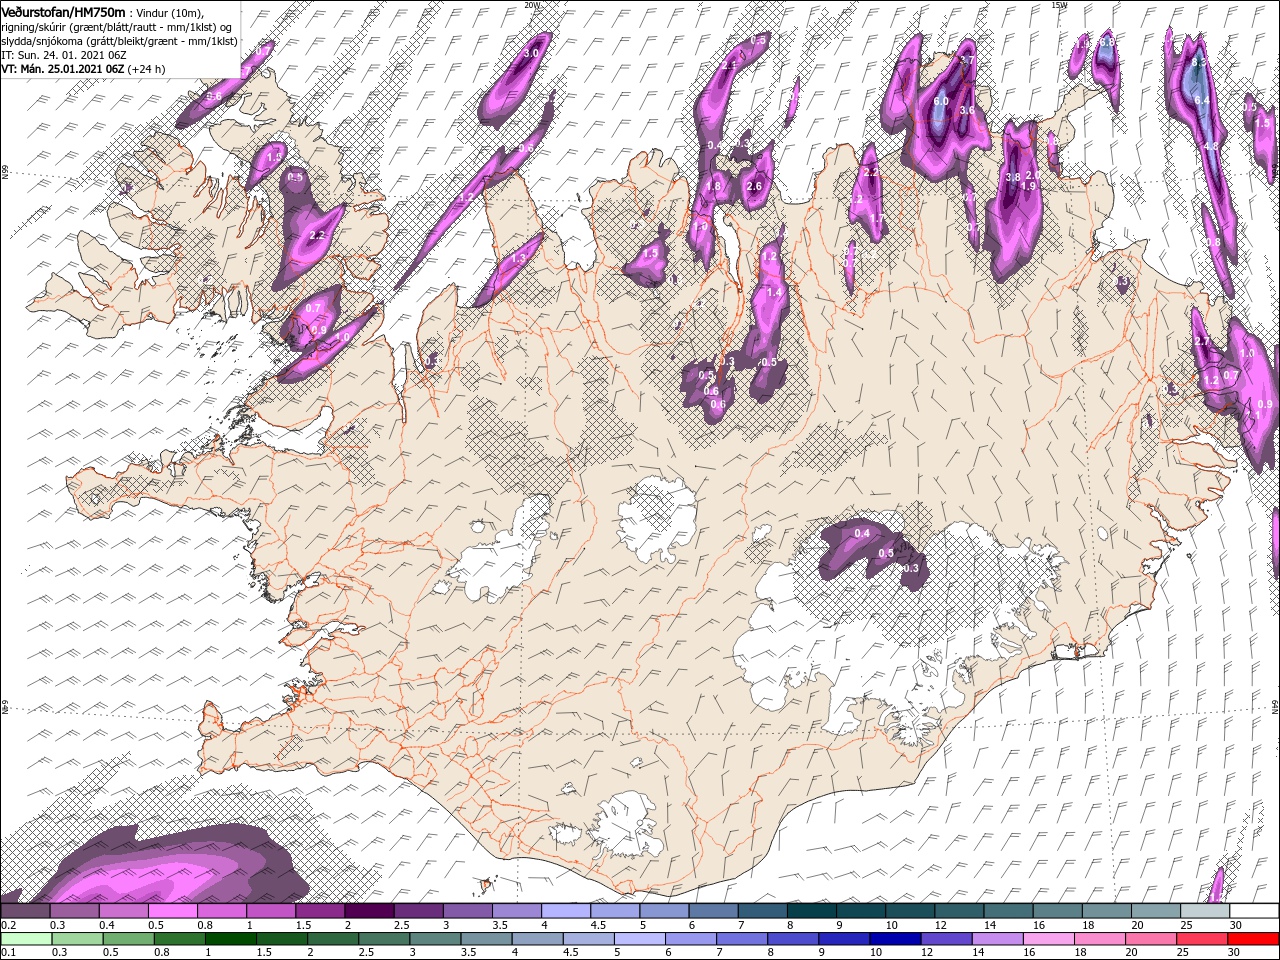
Task: Click the 'VT: Mán. 25.01.2021 06Z' valid time
Action: [62, 69]
